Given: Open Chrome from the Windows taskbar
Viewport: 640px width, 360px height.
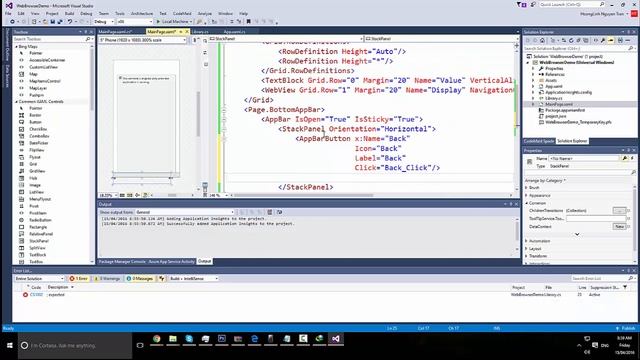Looking at the screenshot, I should [157, 339].
